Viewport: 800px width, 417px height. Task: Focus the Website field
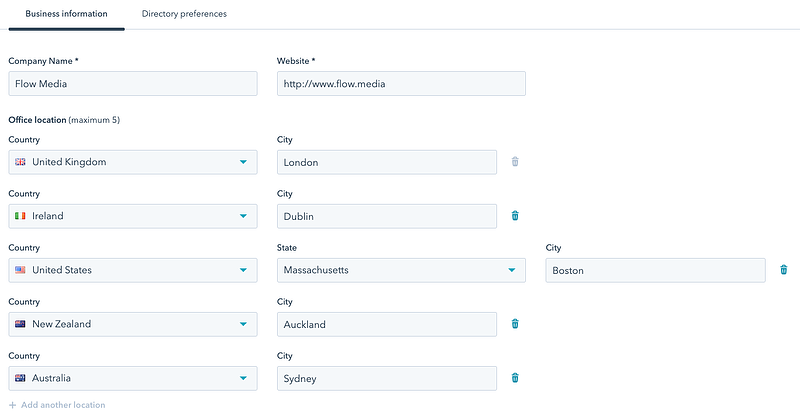click(x=401, y=84)
